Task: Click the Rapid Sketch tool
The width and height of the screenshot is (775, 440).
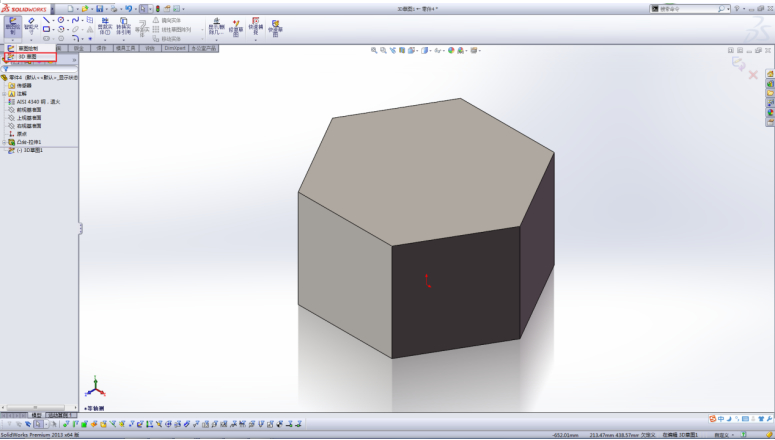Action: coord(275,28)
